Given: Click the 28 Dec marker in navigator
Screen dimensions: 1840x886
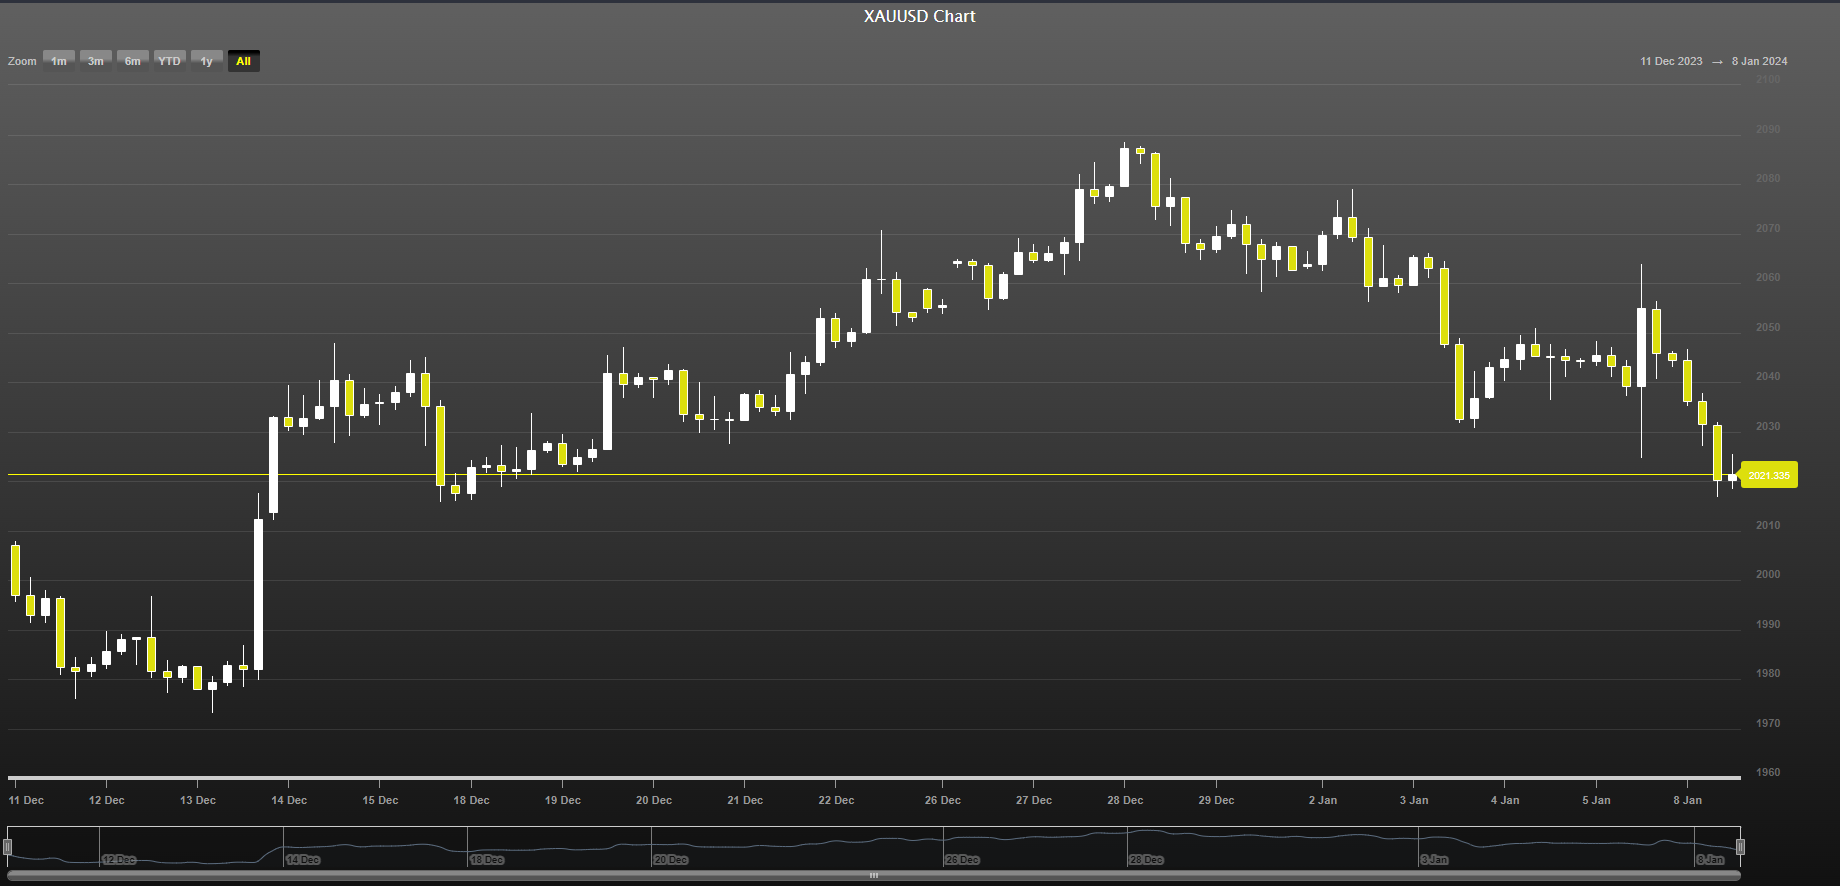Looking at the screenshot, I should 1146,860.
